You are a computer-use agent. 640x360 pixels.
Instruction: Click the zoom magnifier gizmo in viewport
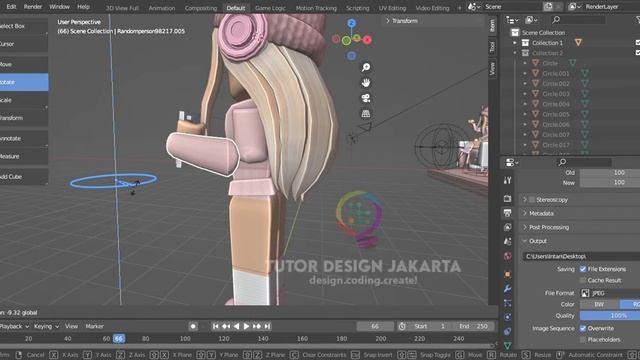tap(366, 67)
